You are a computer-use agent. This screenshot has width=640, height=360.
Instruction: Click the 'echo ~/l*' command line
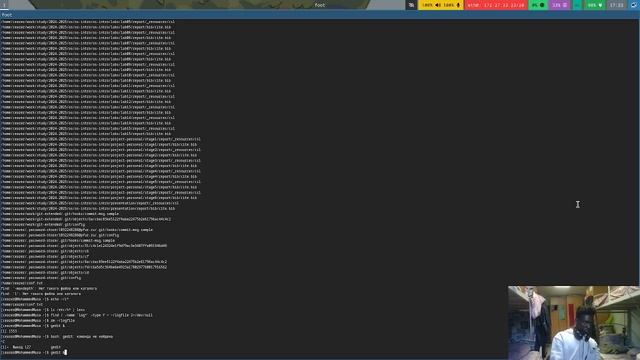pyautogui.click(x=35, y=299)
